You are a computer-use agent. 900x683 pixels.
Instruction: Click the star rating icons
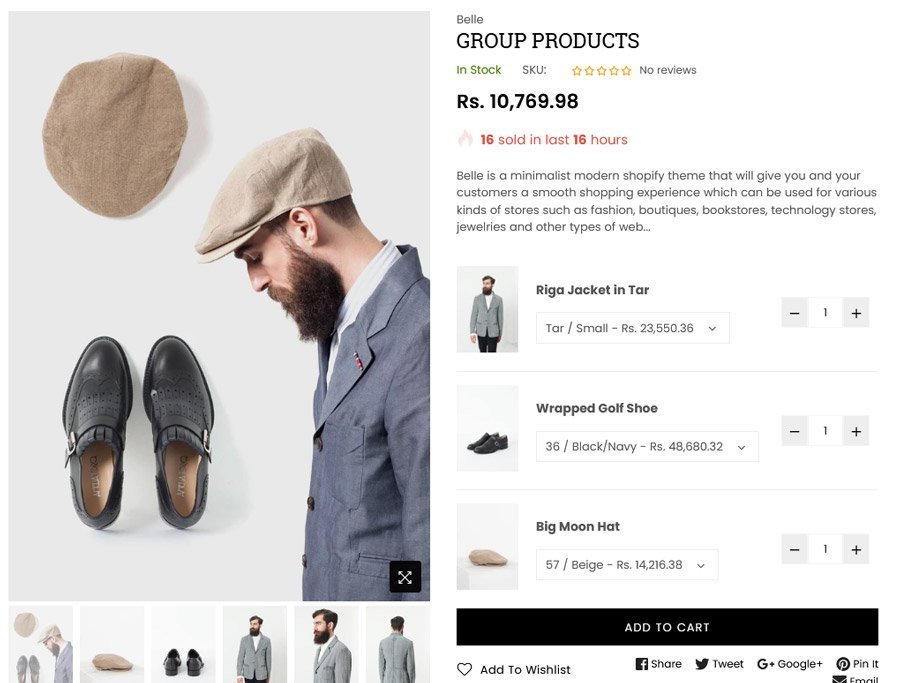pyautogui.click(x=601, y=71)
